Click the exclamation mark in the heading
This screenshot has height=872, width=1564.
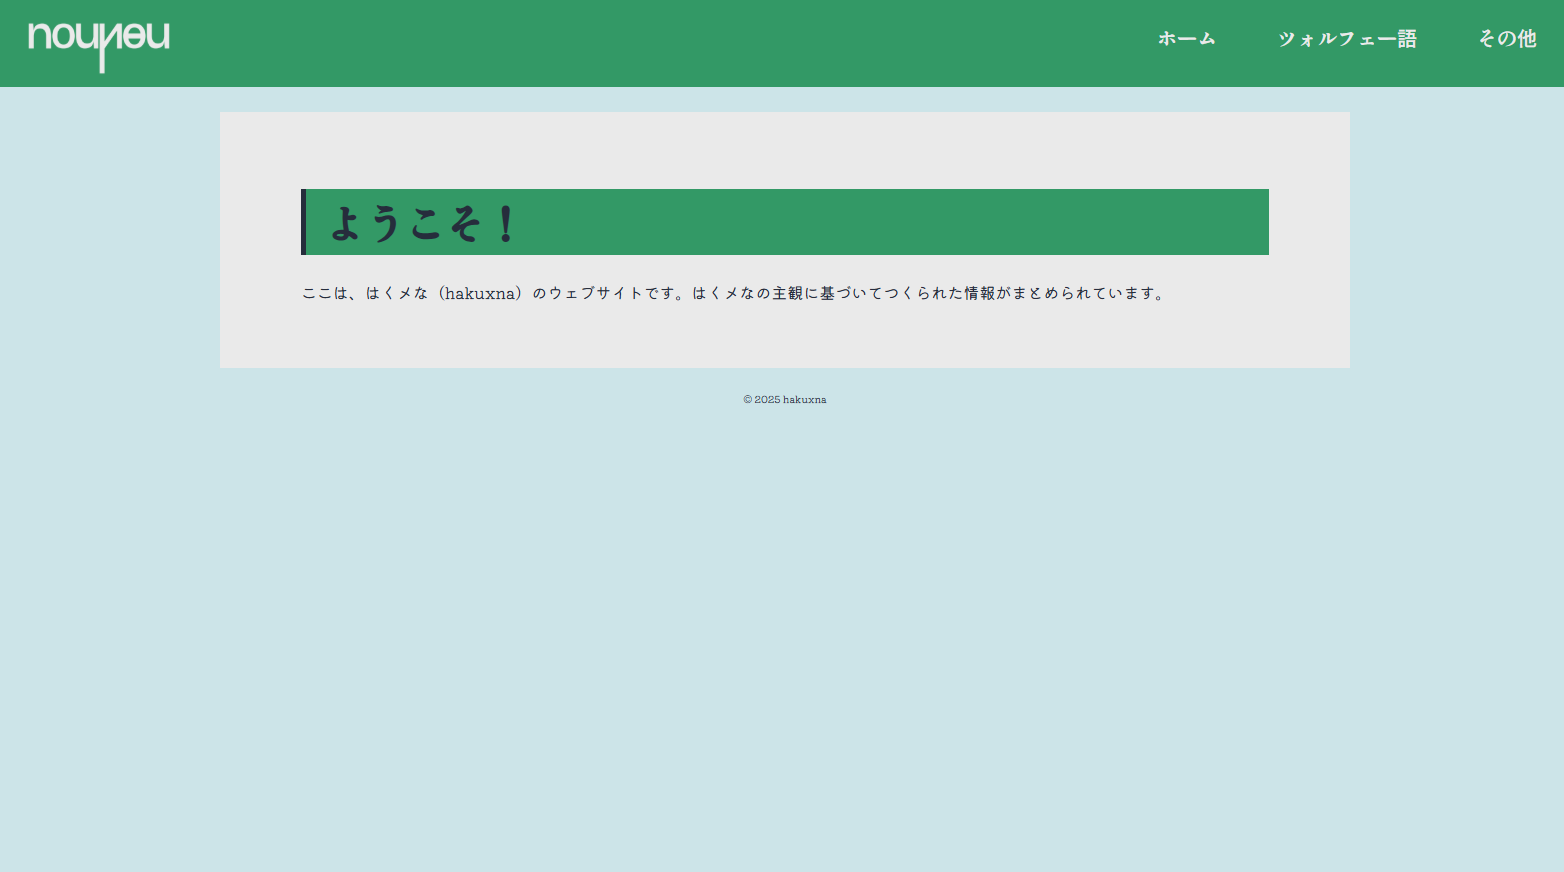pyautogui.click(x=506, y=223)
